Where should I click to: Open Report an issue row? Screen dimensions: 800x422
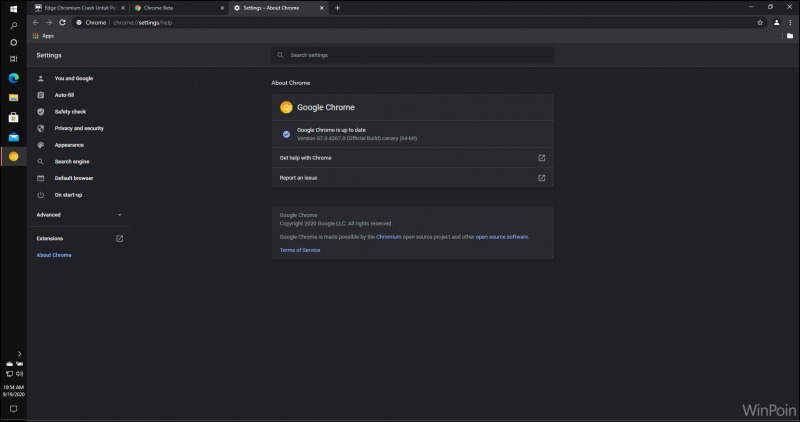[413, 178]
